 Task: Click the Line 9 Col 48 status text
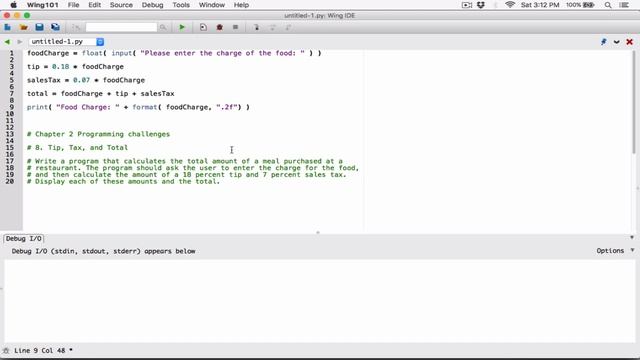pyautogui.click(x=40, y=350)
